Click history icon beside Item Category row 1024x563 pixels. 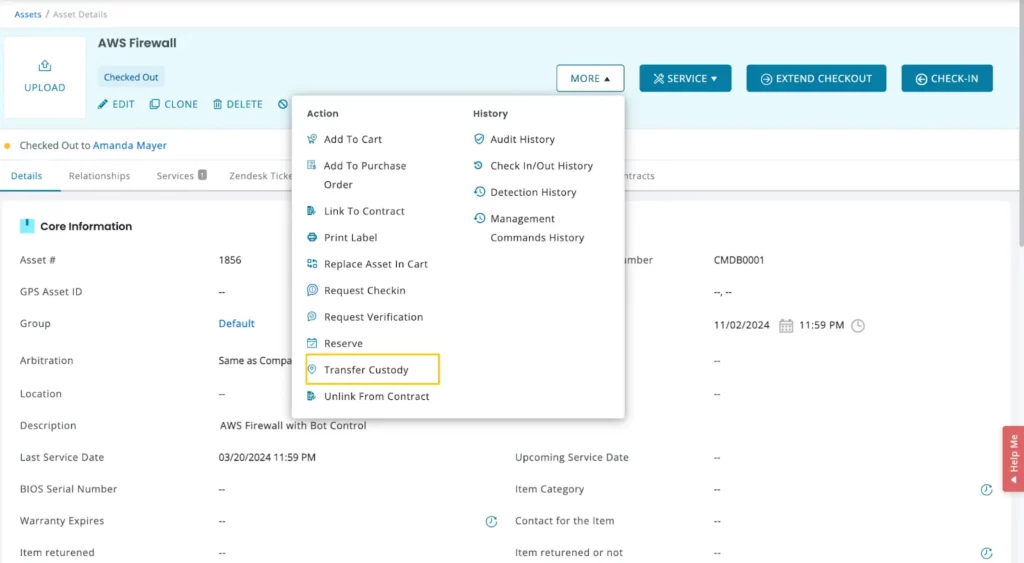[986, 490]
